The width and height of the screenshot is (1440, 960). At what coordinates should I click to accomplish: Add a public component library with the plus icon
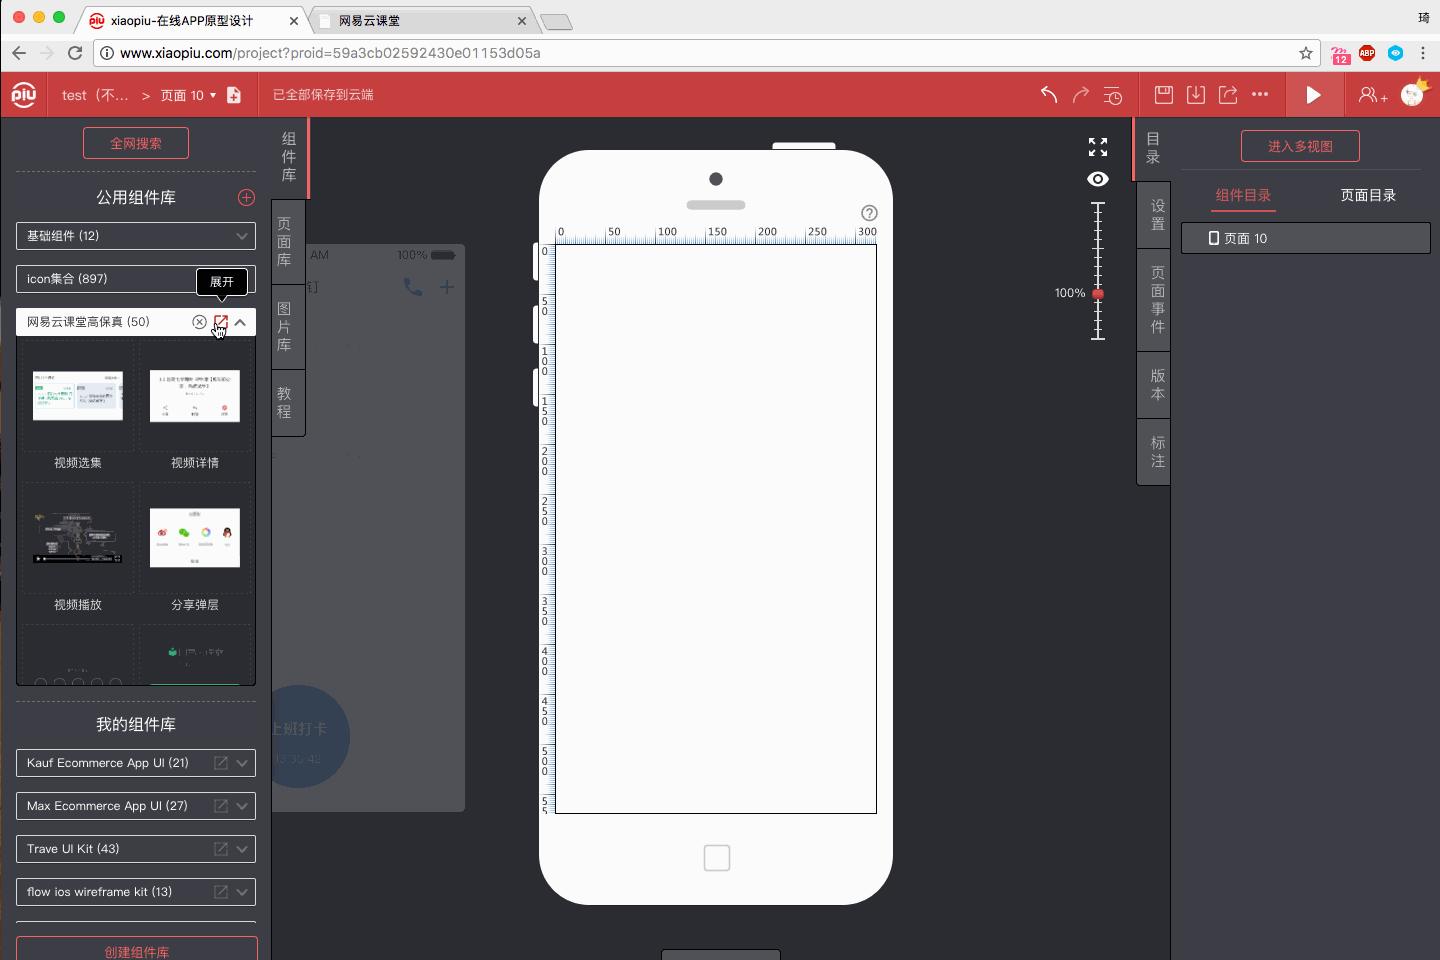pyautogui.click(x=246, y=197)
